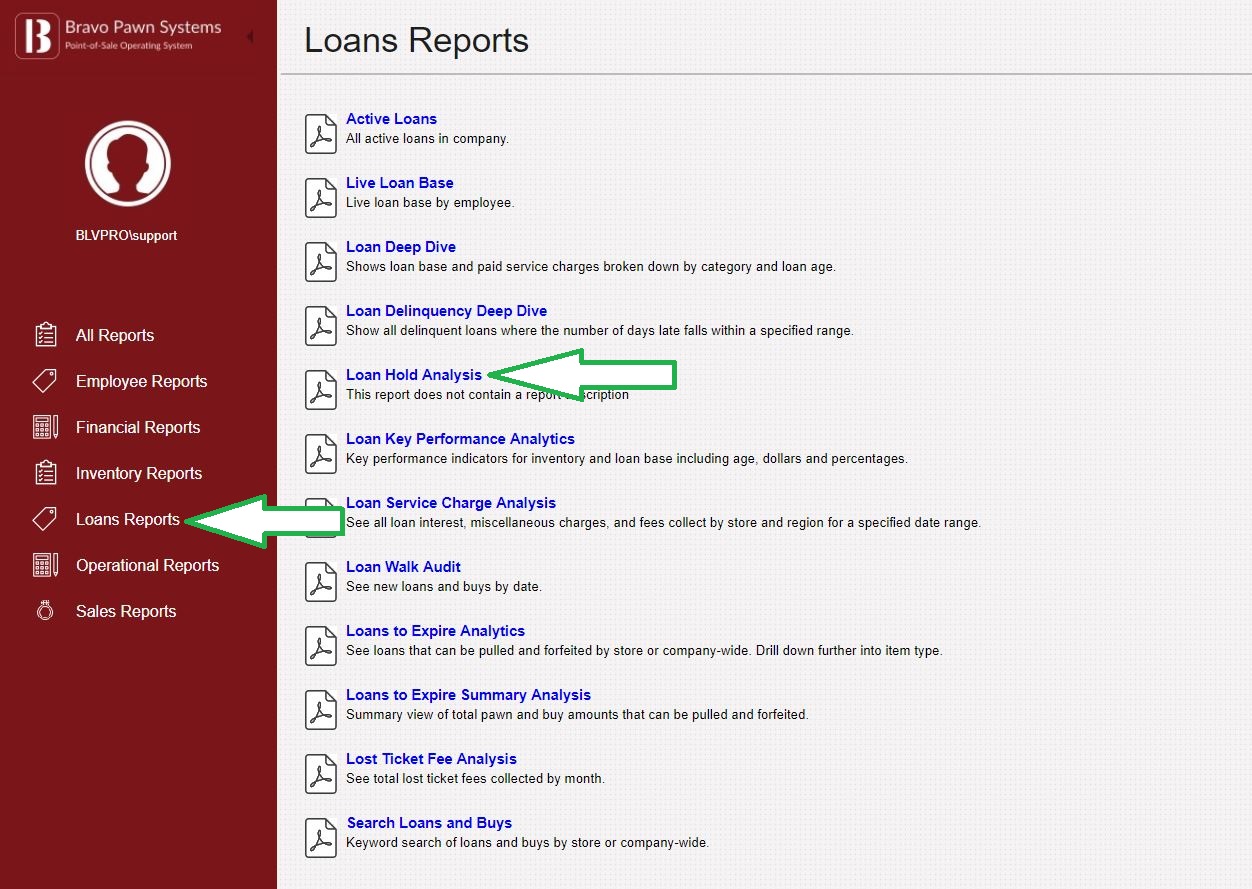Open Employee Reports in the sidebar

click(141, 381)
